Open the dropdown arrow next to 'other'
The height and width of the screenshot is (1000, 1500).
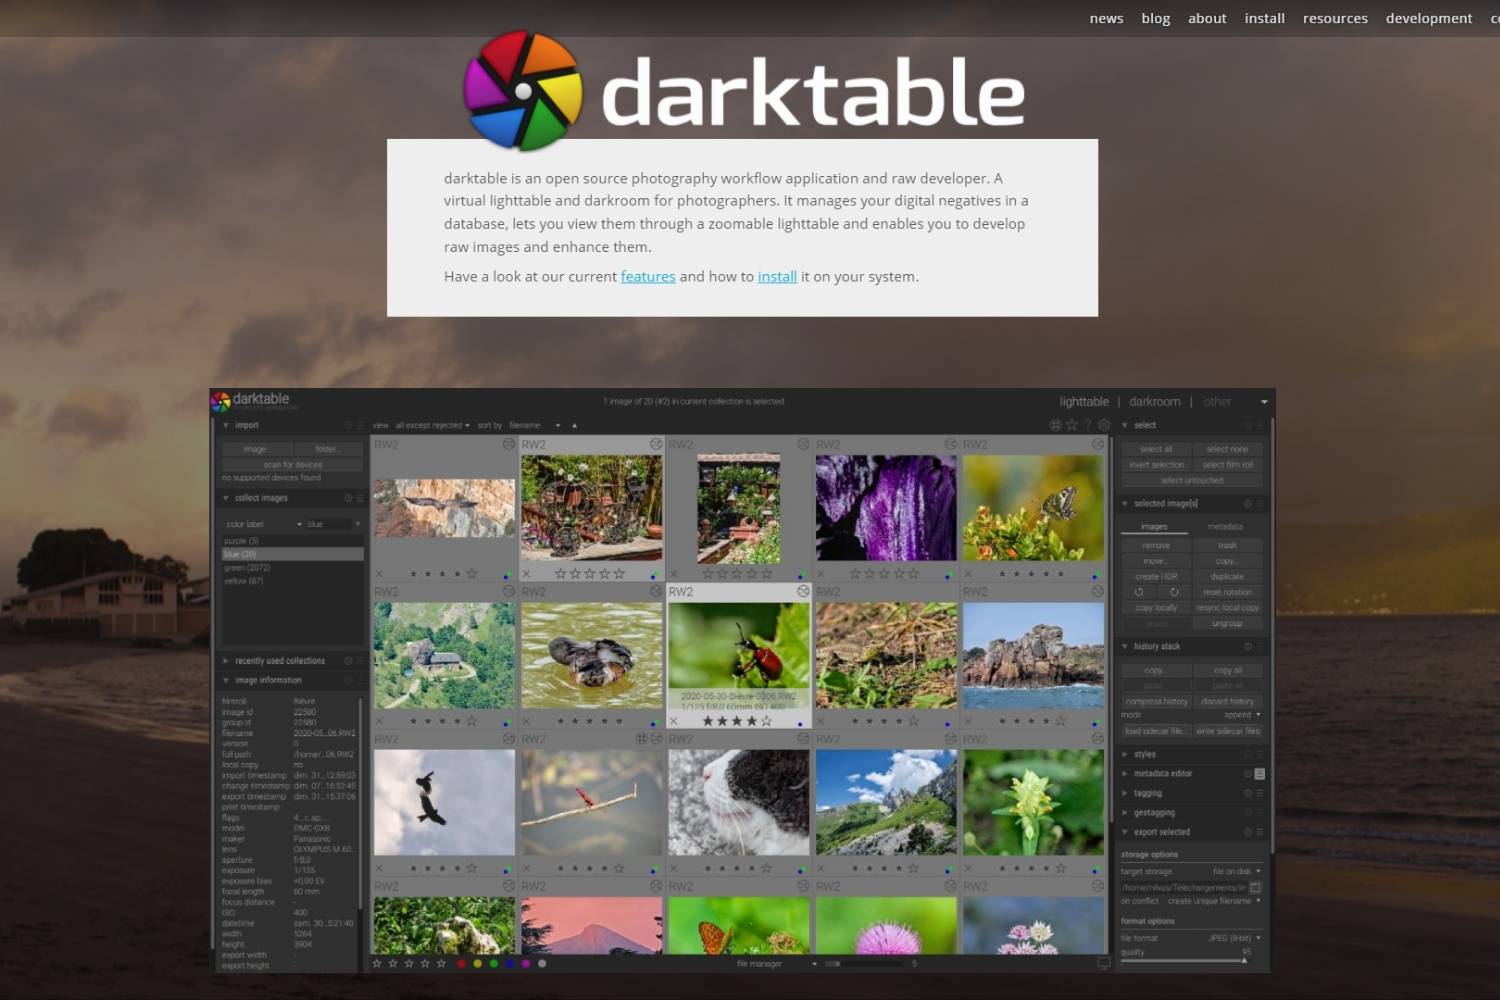(x=1264, y=402)
